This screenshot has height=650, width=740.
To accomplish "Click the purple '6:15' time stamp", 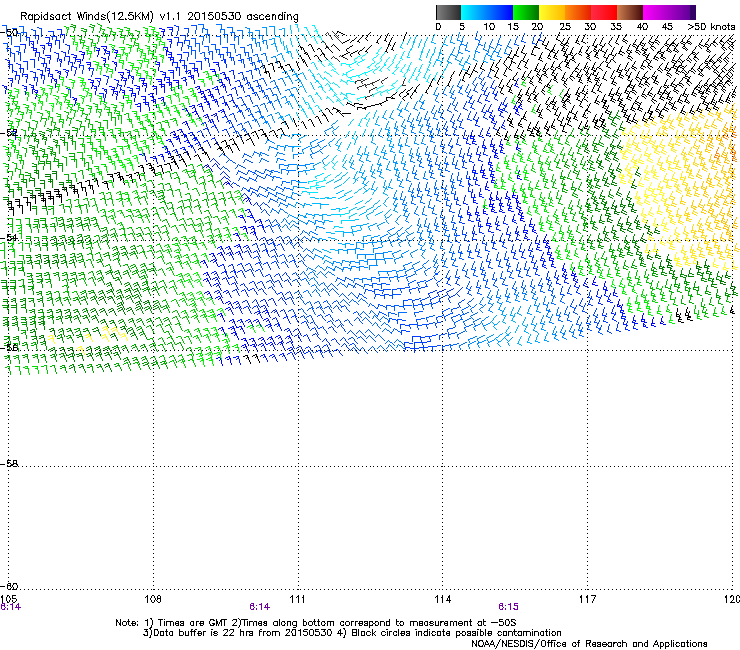I will [x=508, y=607].
